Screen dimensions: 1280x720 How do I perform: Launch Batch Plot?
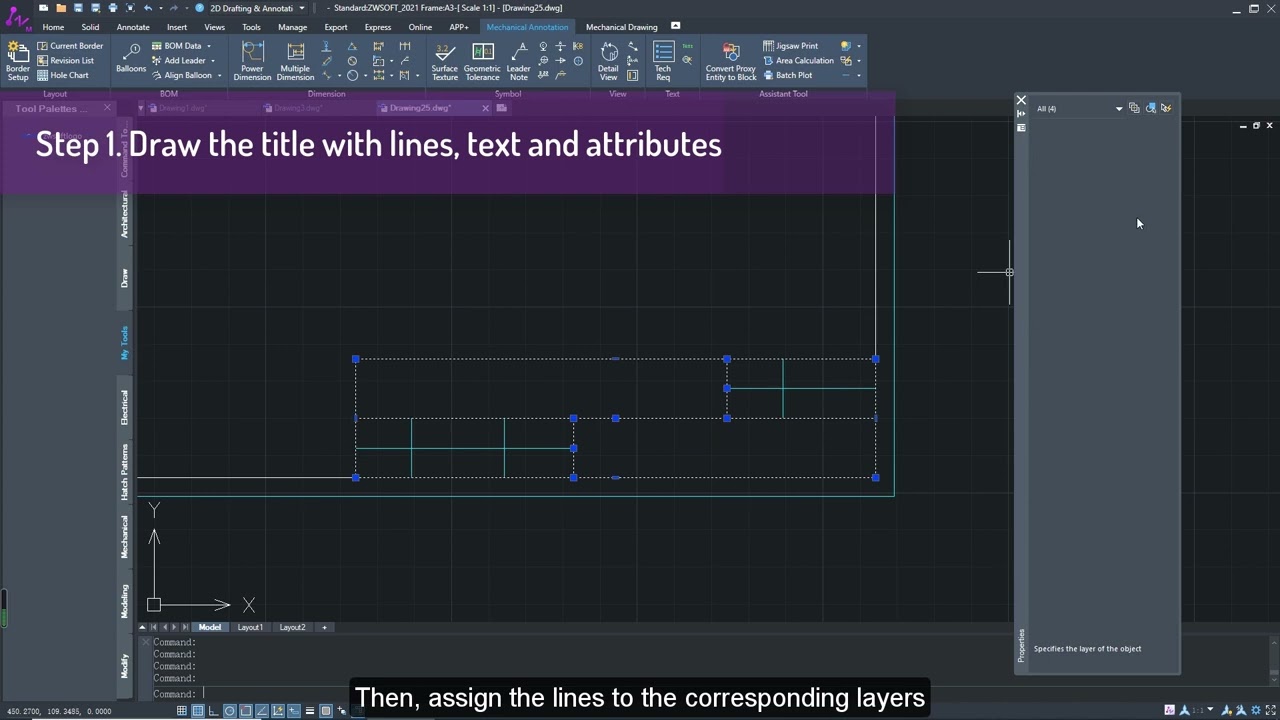[x=787, y=75]
